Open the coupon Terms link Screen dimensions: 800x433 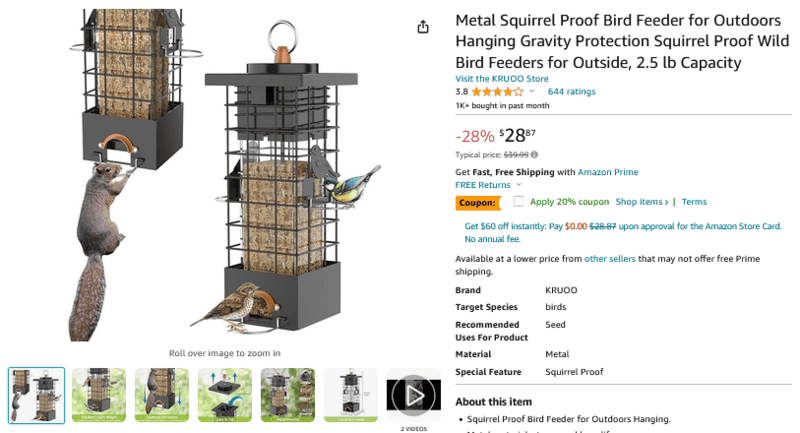694,202
